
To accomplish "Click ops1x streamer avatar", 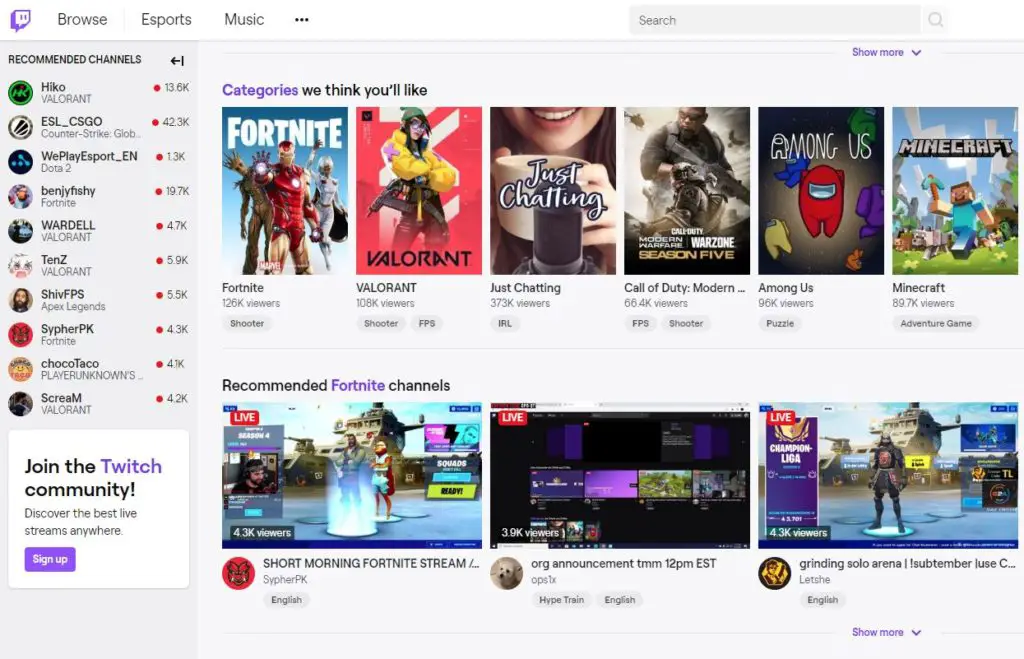I will click(x=507, y=573).
